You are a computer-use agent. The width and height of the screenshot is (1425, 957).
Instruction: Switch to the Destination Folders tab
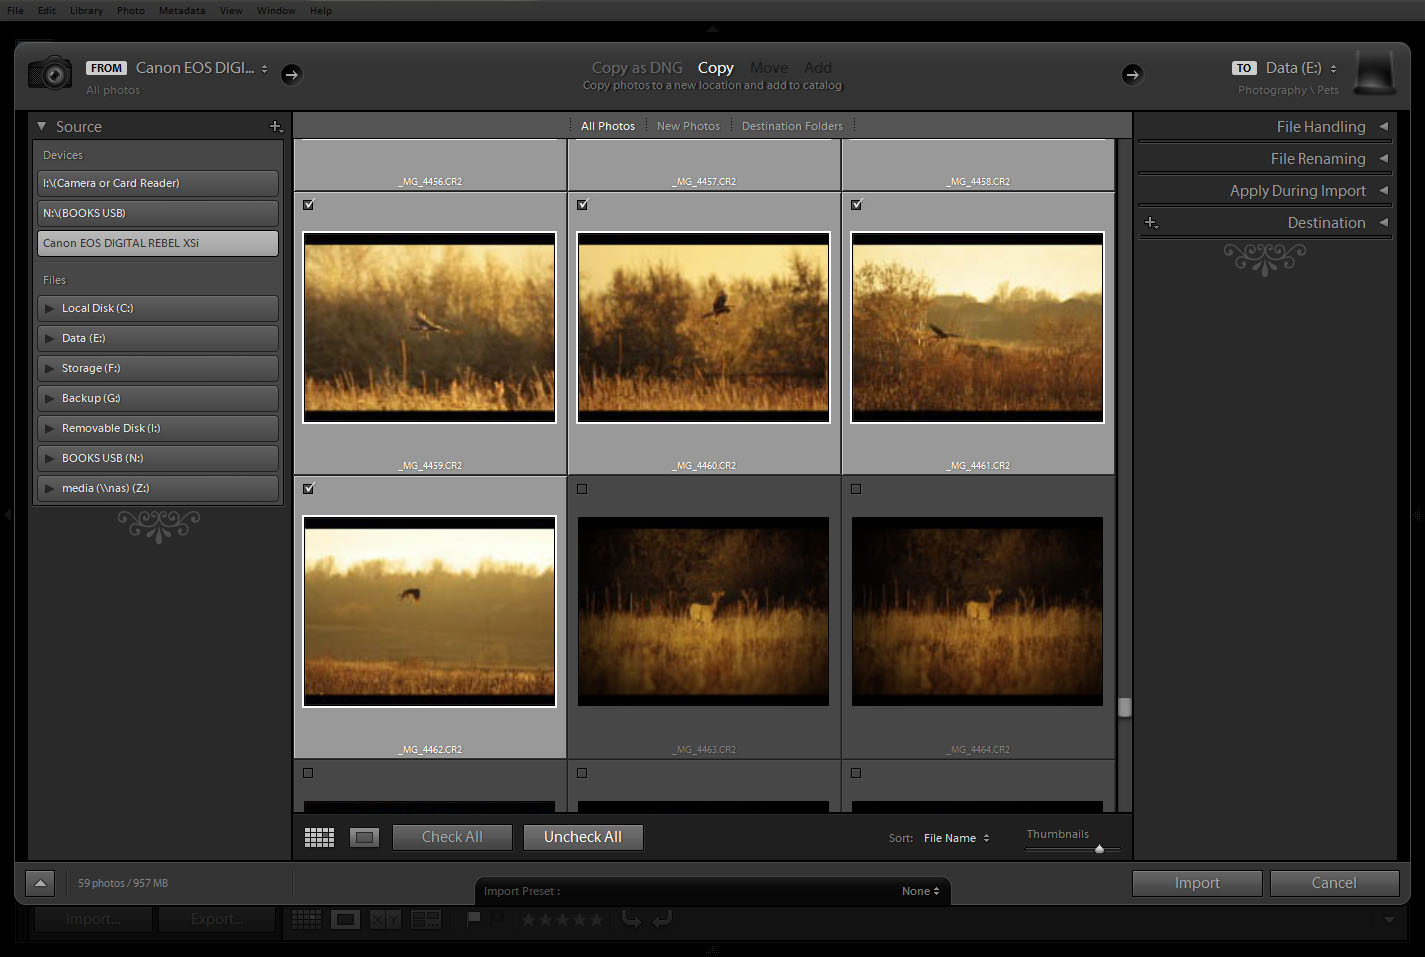(792, 126)
